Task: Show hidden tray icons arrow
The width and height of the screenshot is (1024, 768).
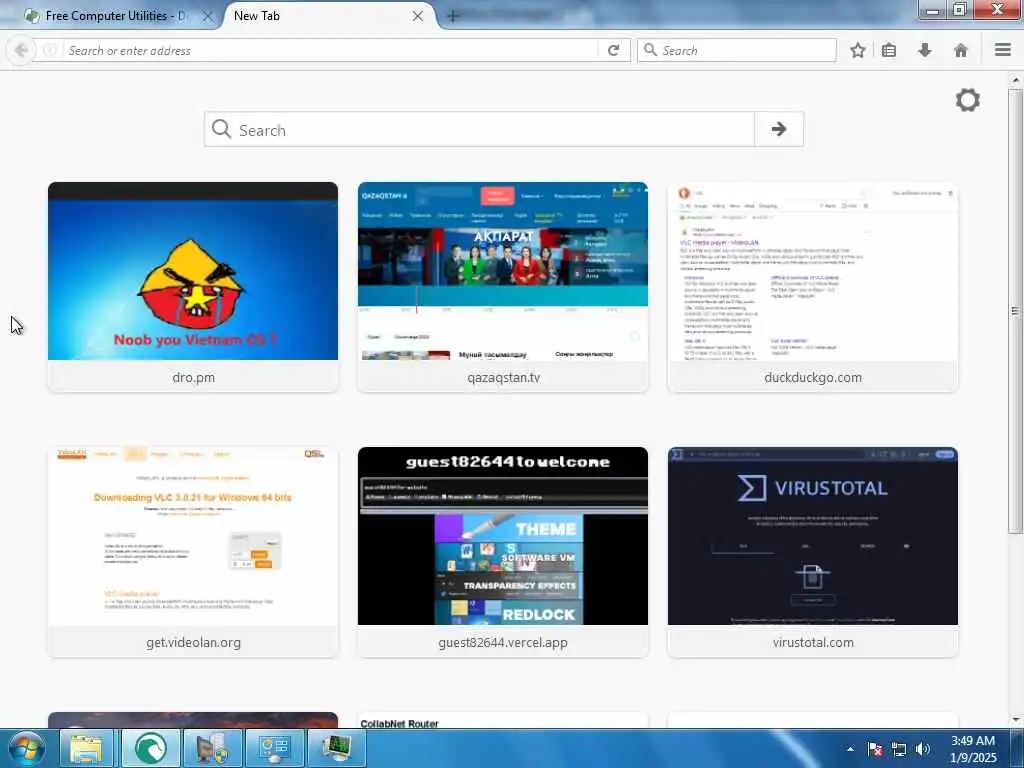Action: [850, 749]
